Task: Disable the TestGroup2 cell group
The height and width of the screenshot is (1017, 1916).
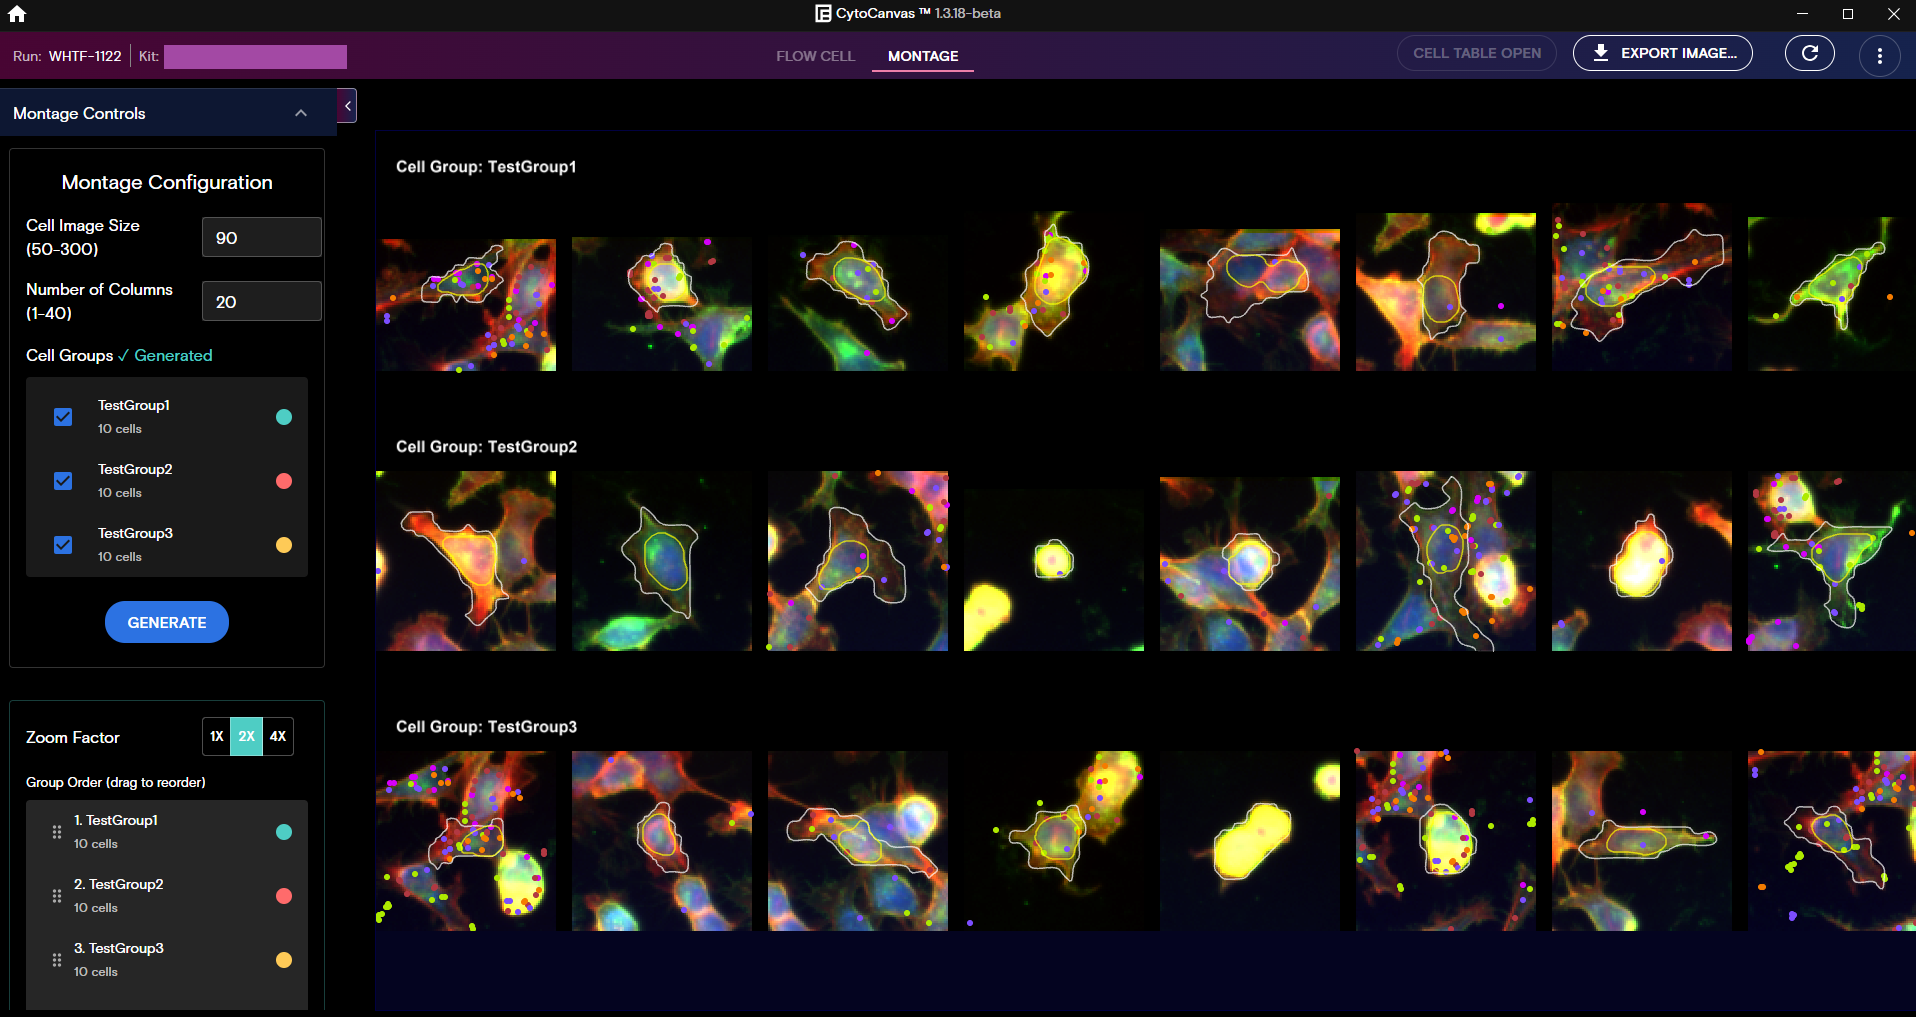Action: [x=63, y=481]
